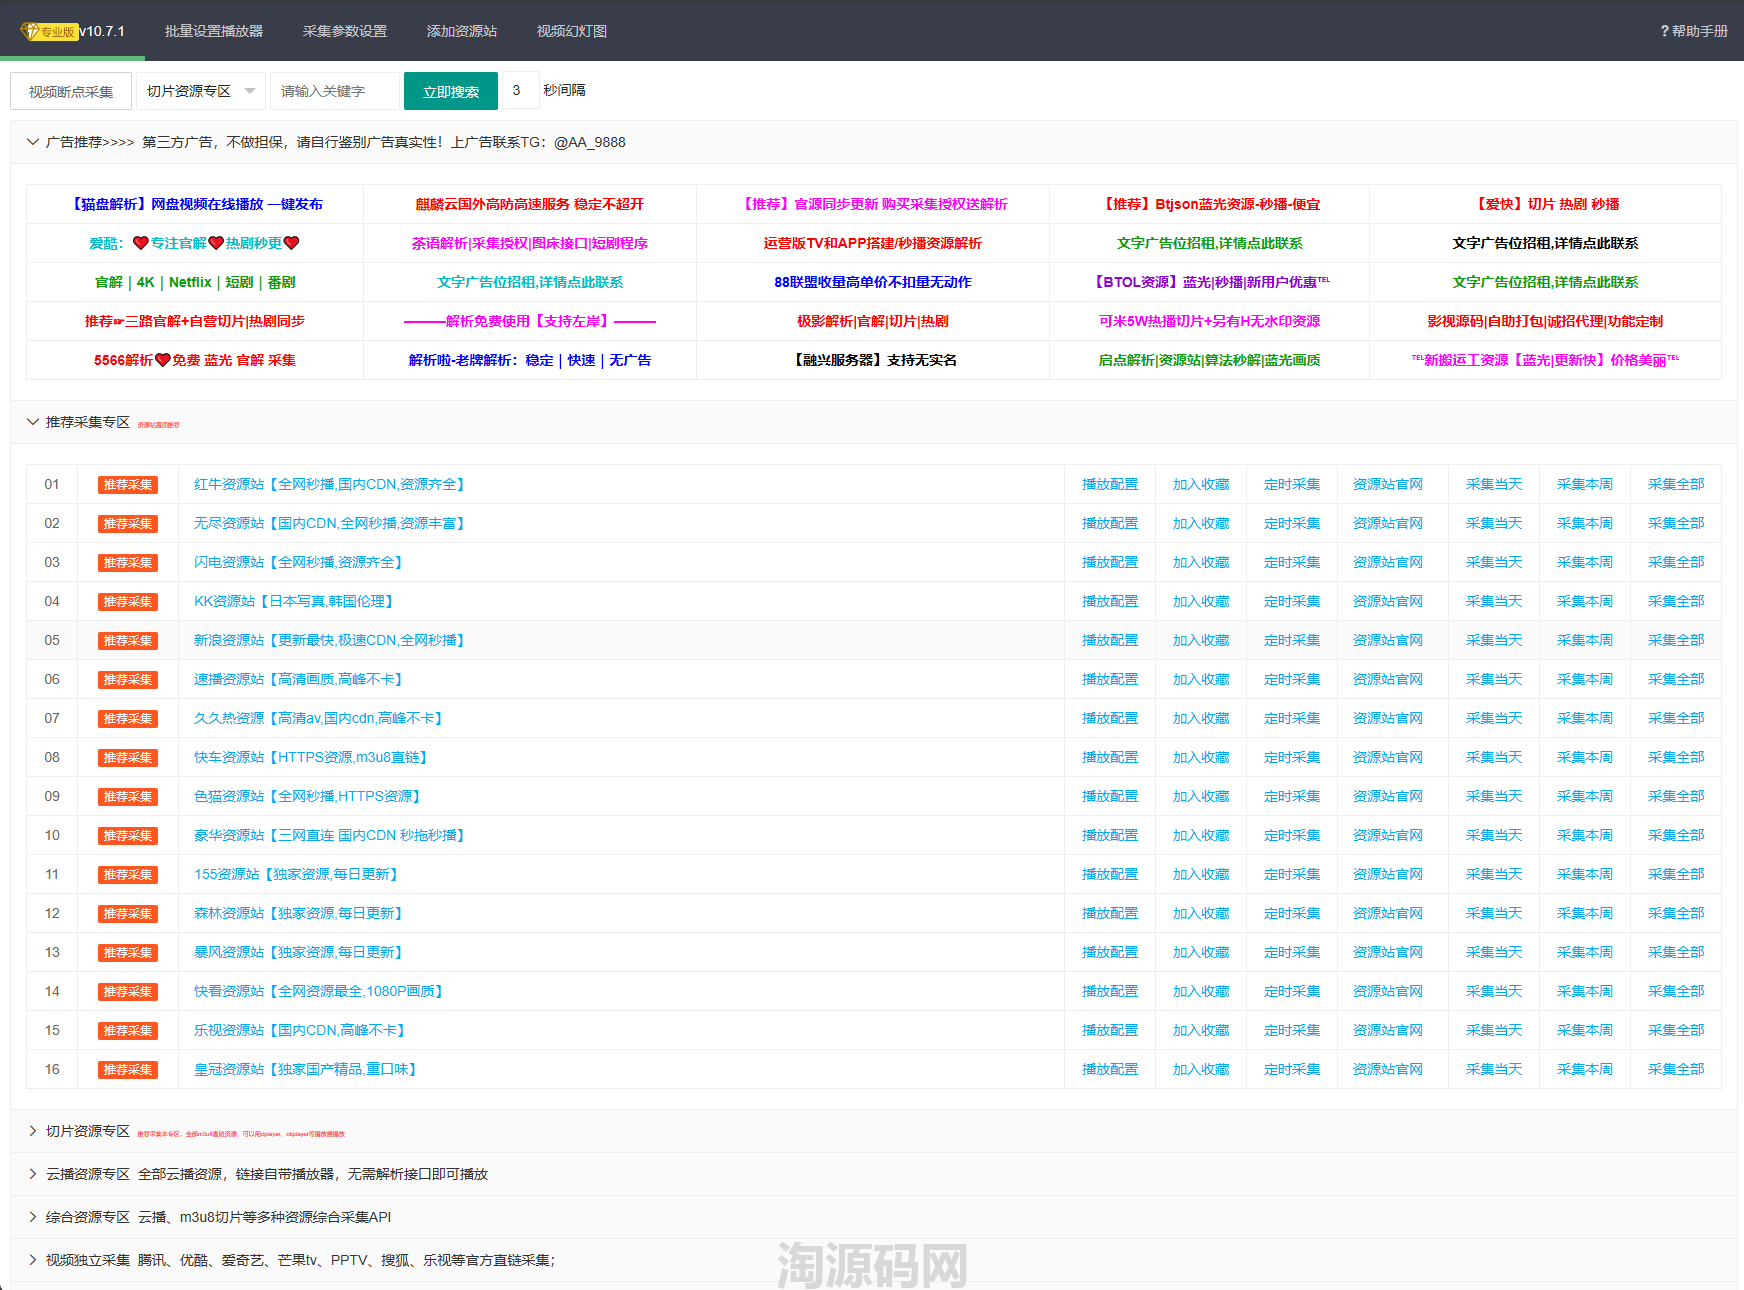Open the 5566解析 免费 蓝光 ad
The image size is (1744, 1290).
[x=195, y=360]
